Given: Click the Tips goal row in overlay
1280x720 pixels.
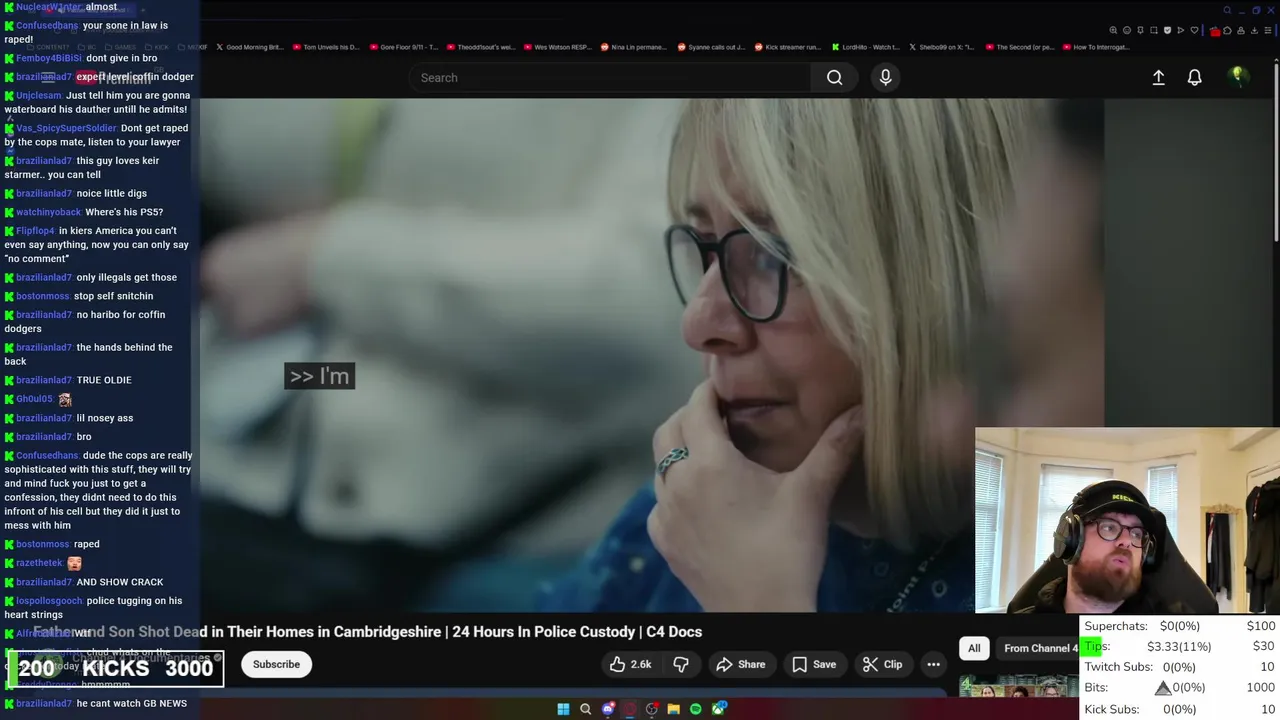Looking at the screenshot, I should tap(1180, 646).
